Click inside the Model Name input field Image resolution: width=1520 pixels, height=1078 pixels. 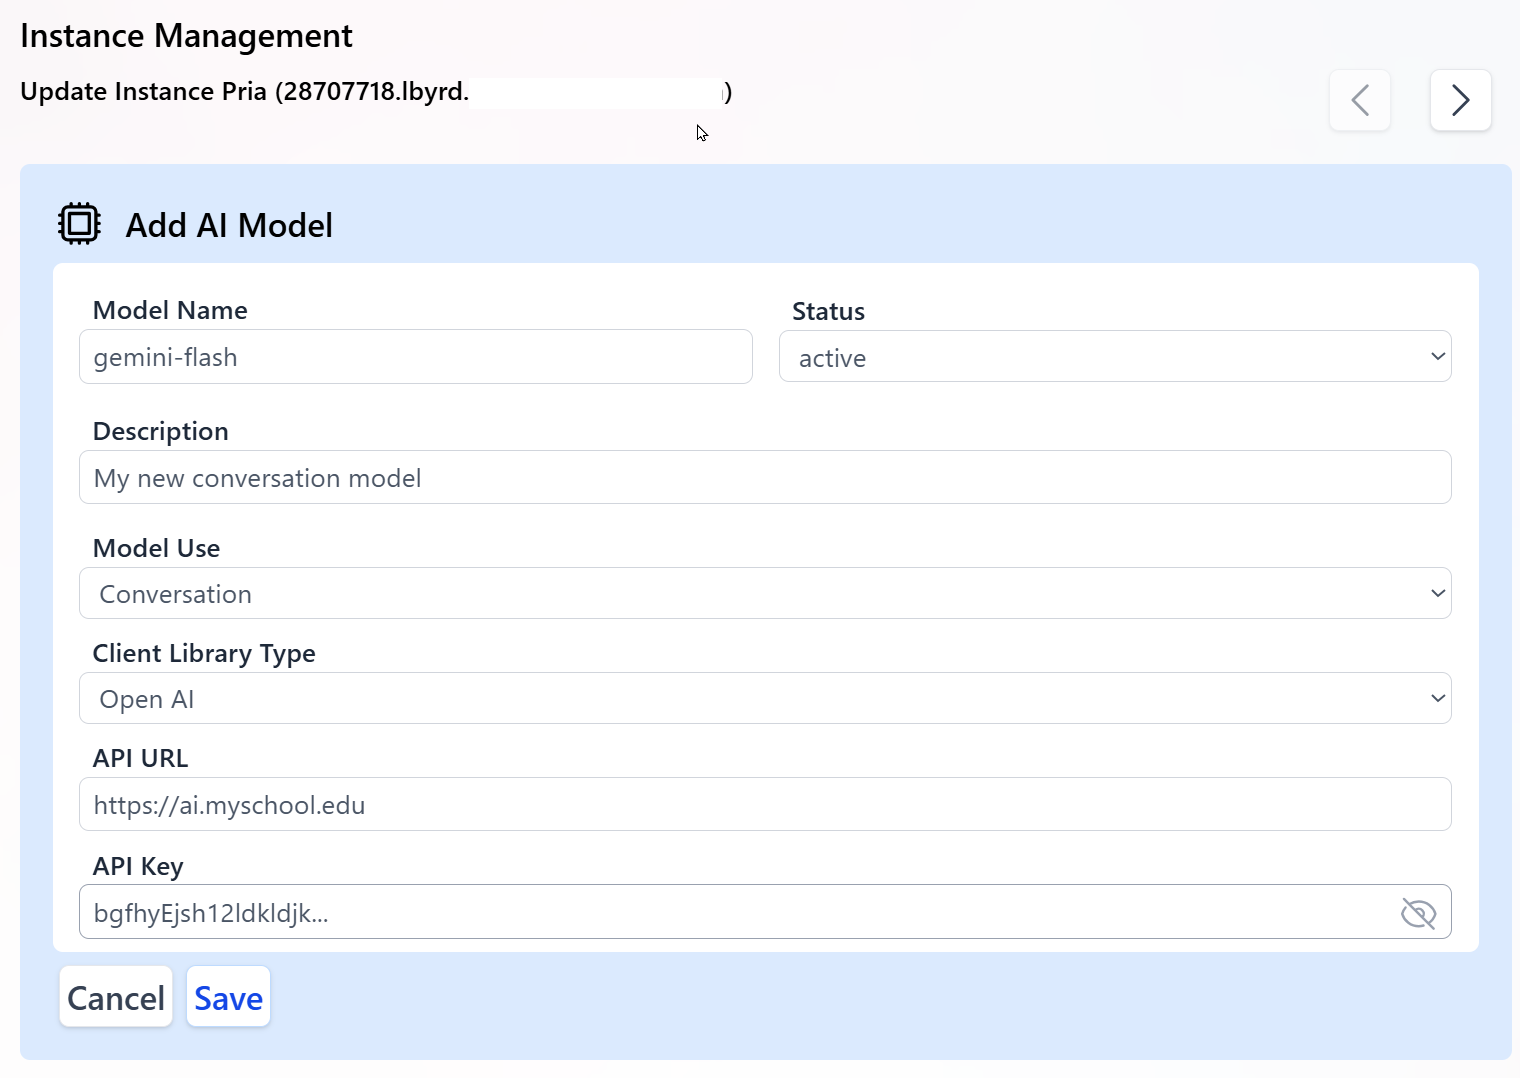(415, 356)
